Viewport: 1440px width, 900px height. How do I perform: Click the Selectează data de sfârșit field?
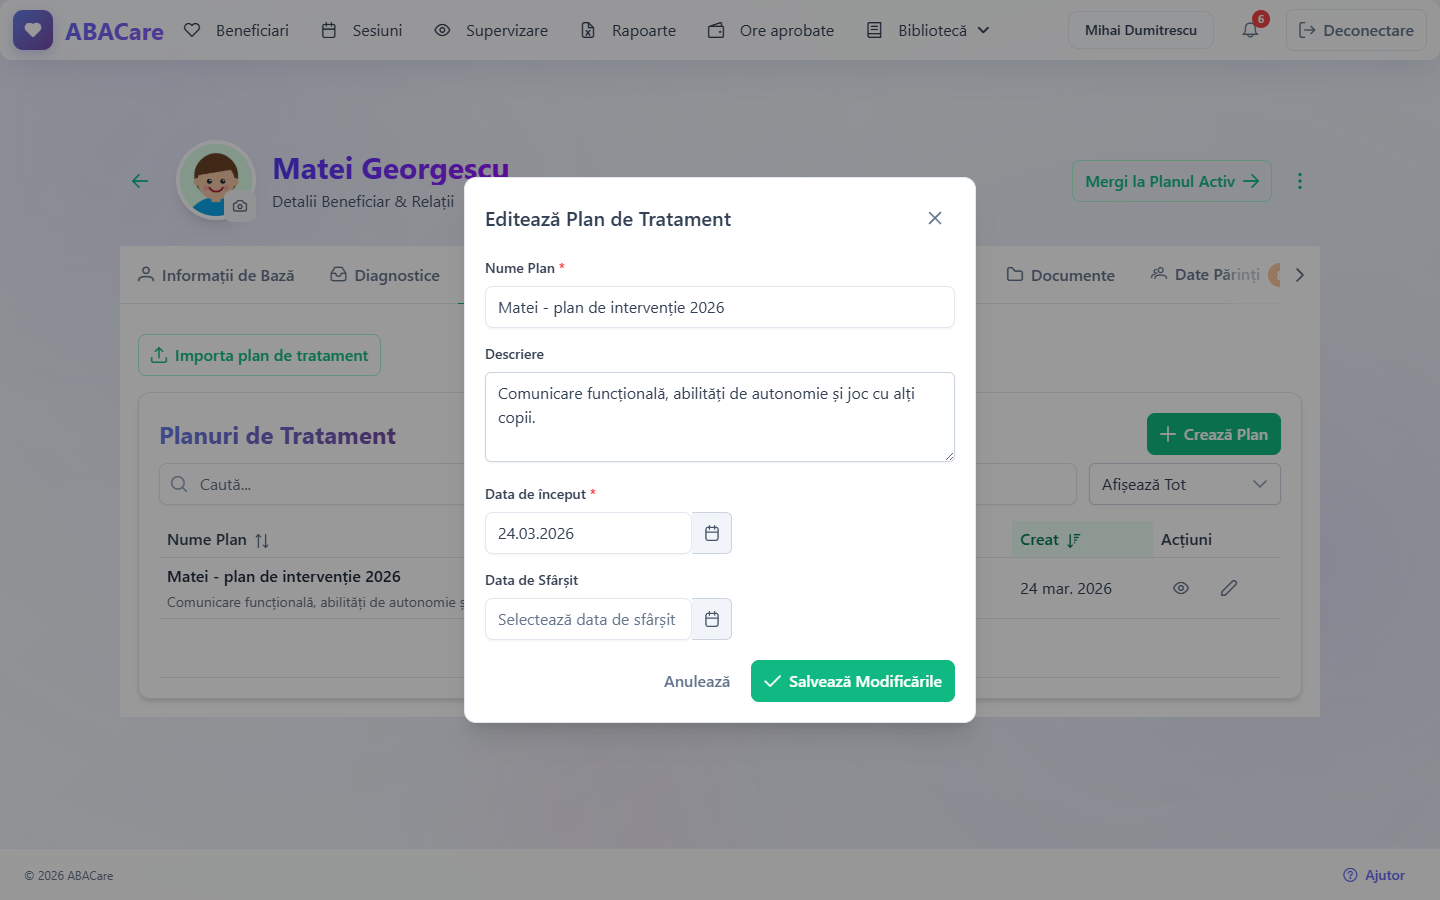click(588, 619)
